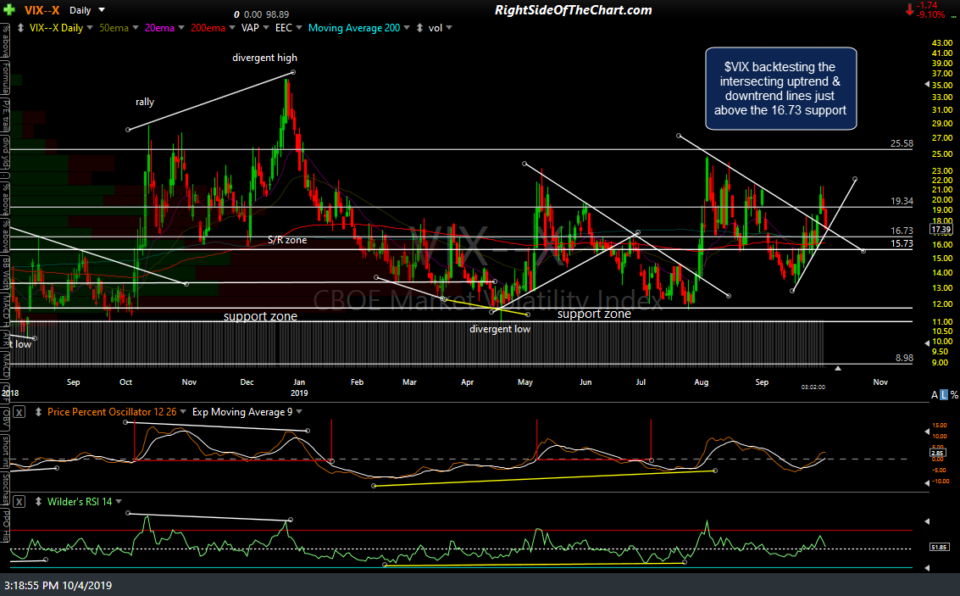This screenshot has width=960, height=596.
Task: Close the RSI panel with its X button
Action: pos(18,503)
